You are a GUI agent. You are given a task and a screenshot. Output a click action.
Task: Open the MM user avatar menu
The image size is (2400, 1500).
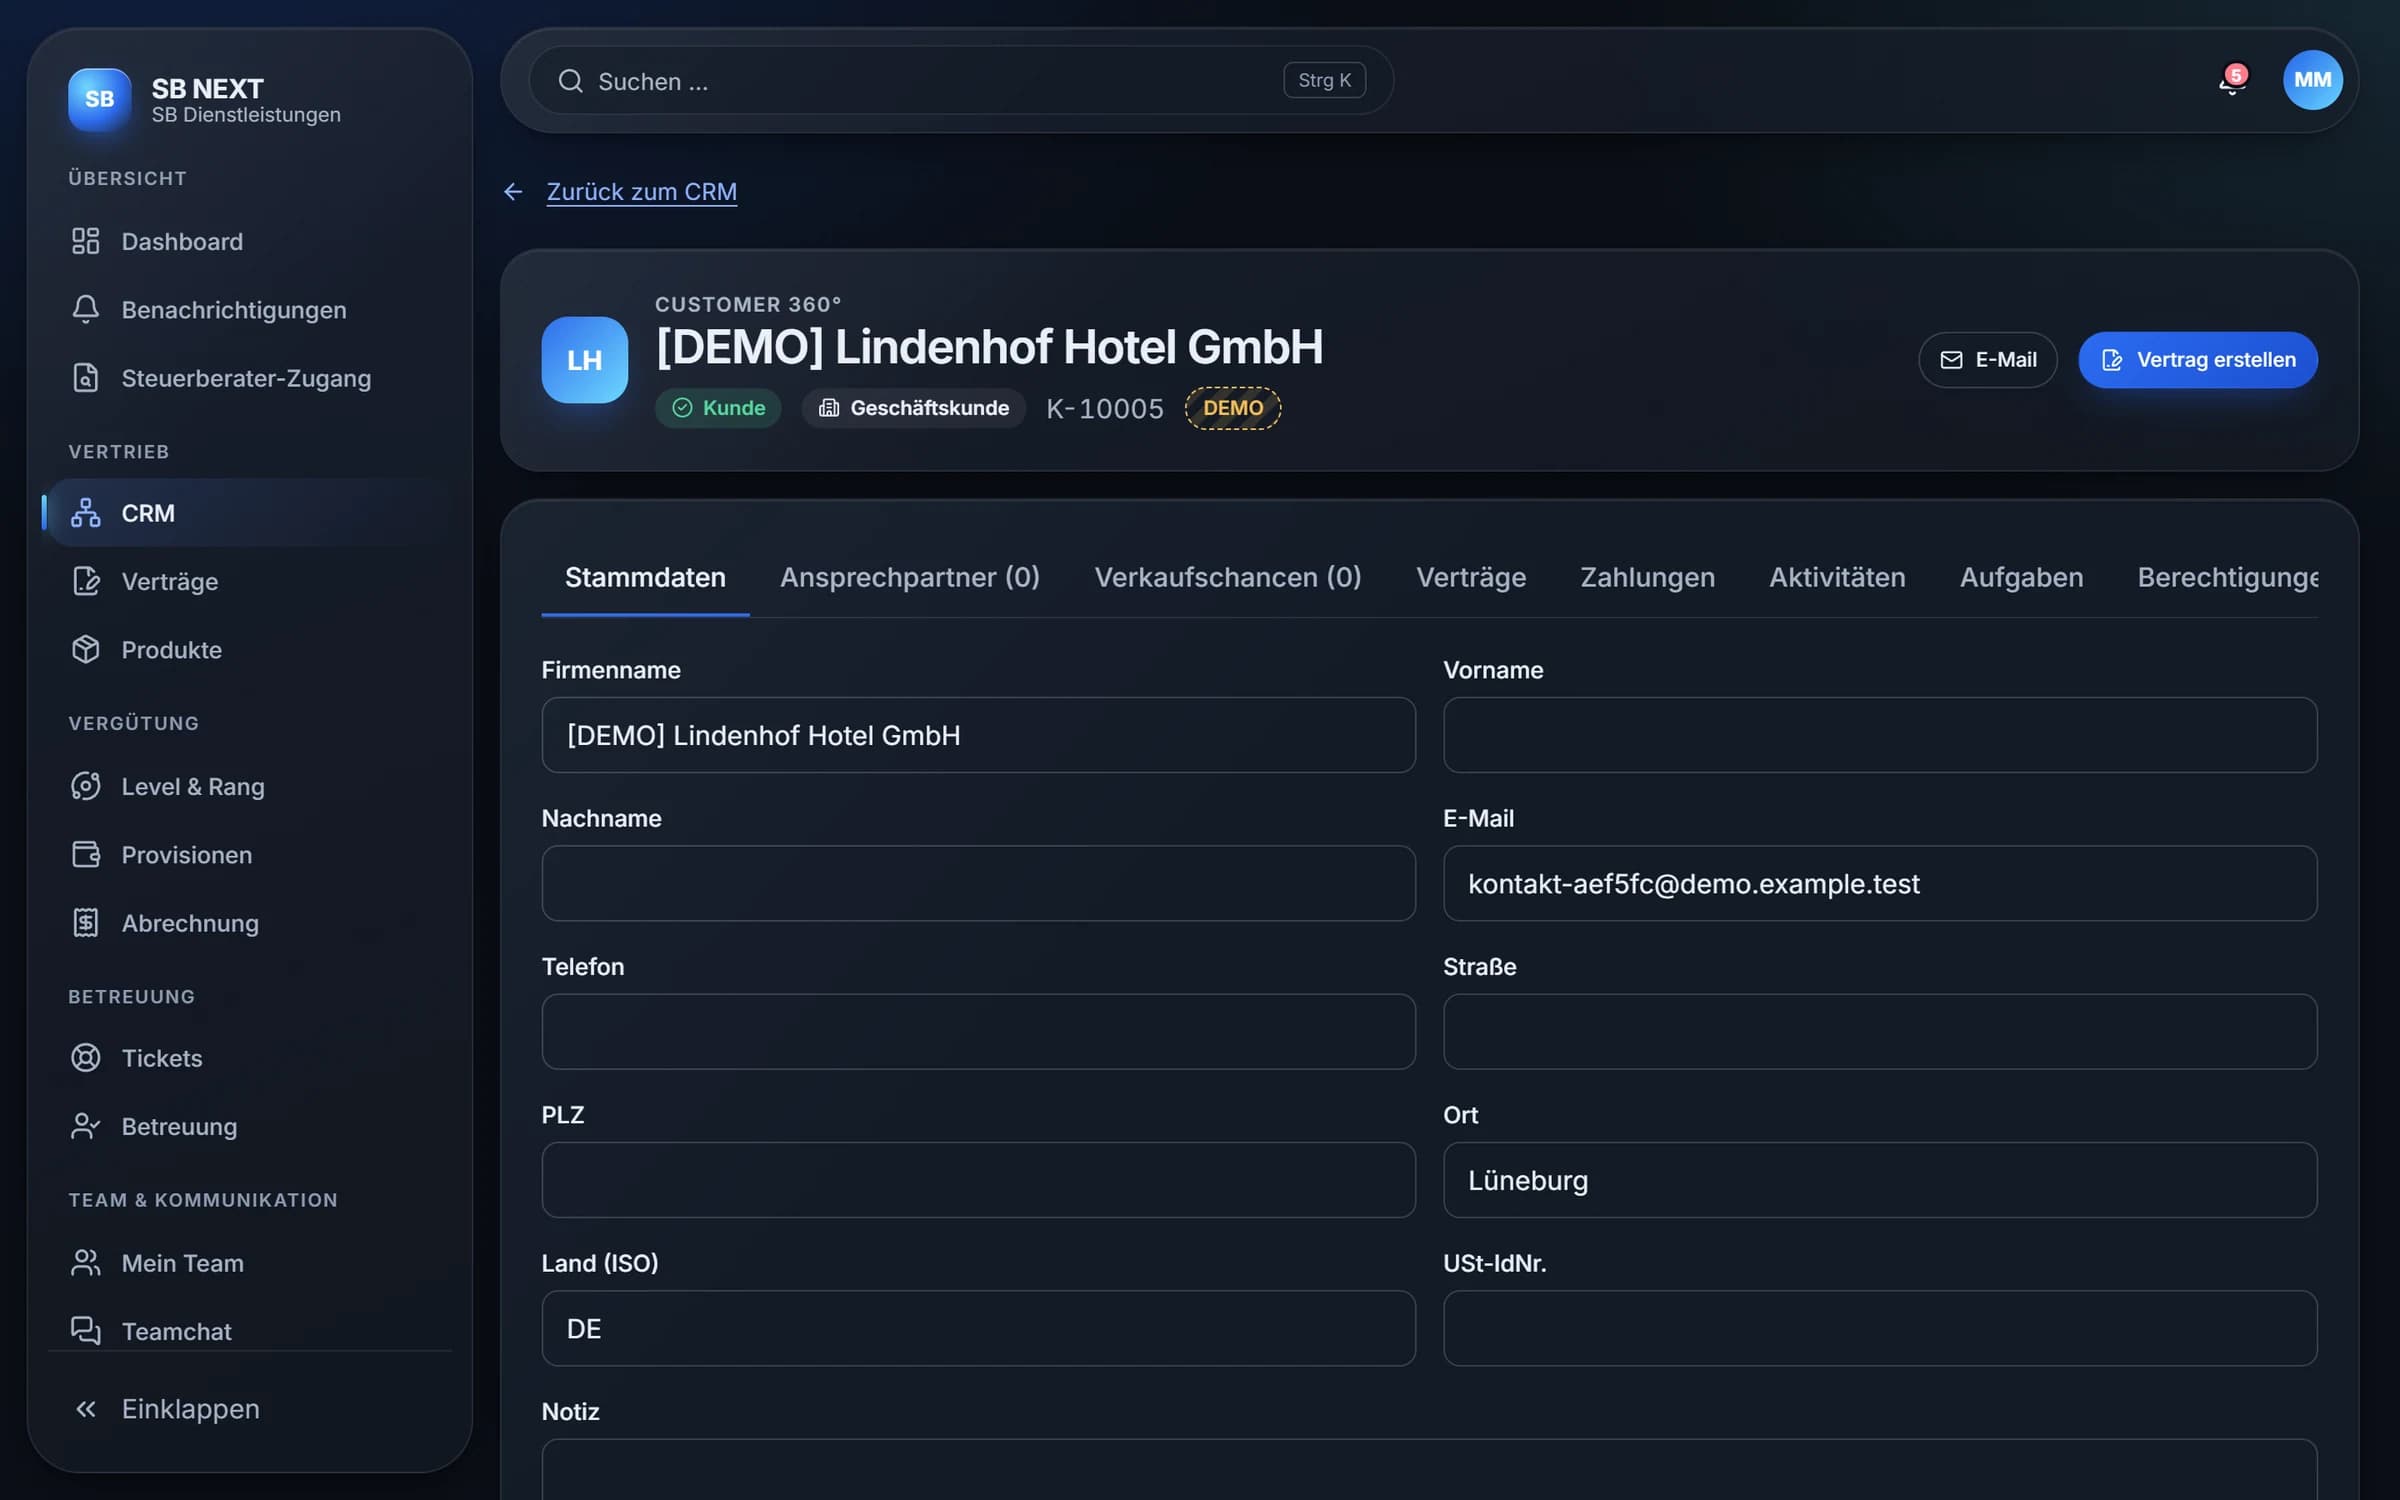[2312, 80]
